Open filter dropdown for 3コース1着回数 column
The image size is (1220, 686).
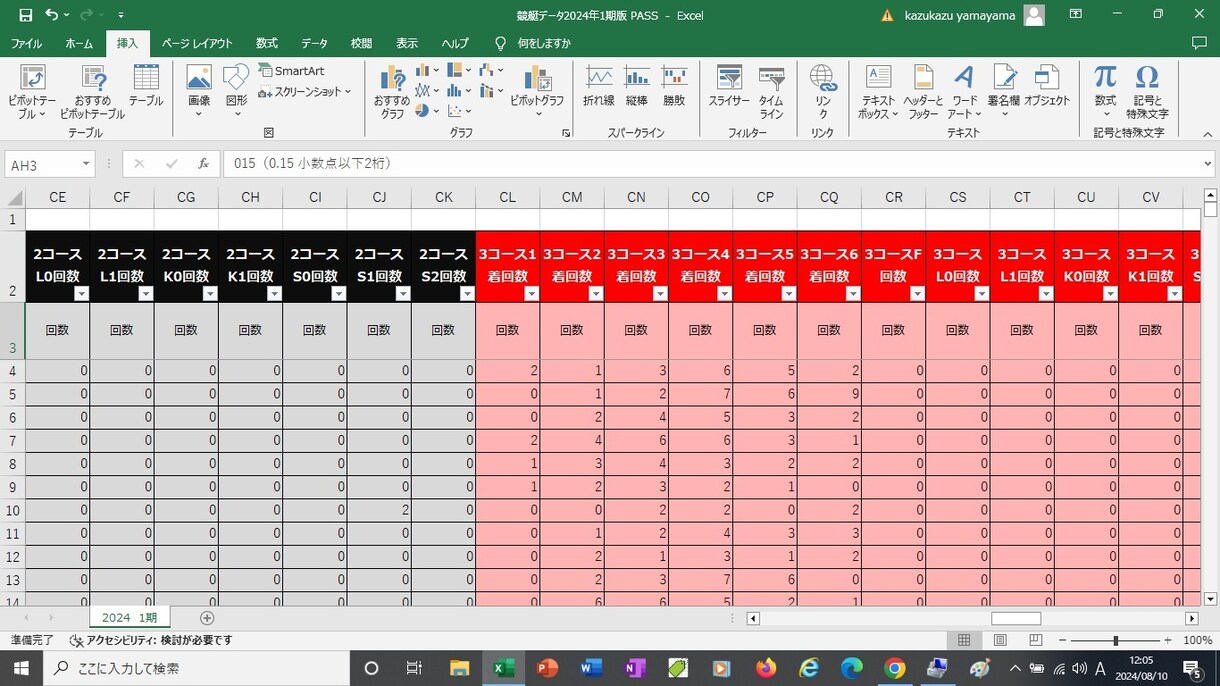pos(532,293)
